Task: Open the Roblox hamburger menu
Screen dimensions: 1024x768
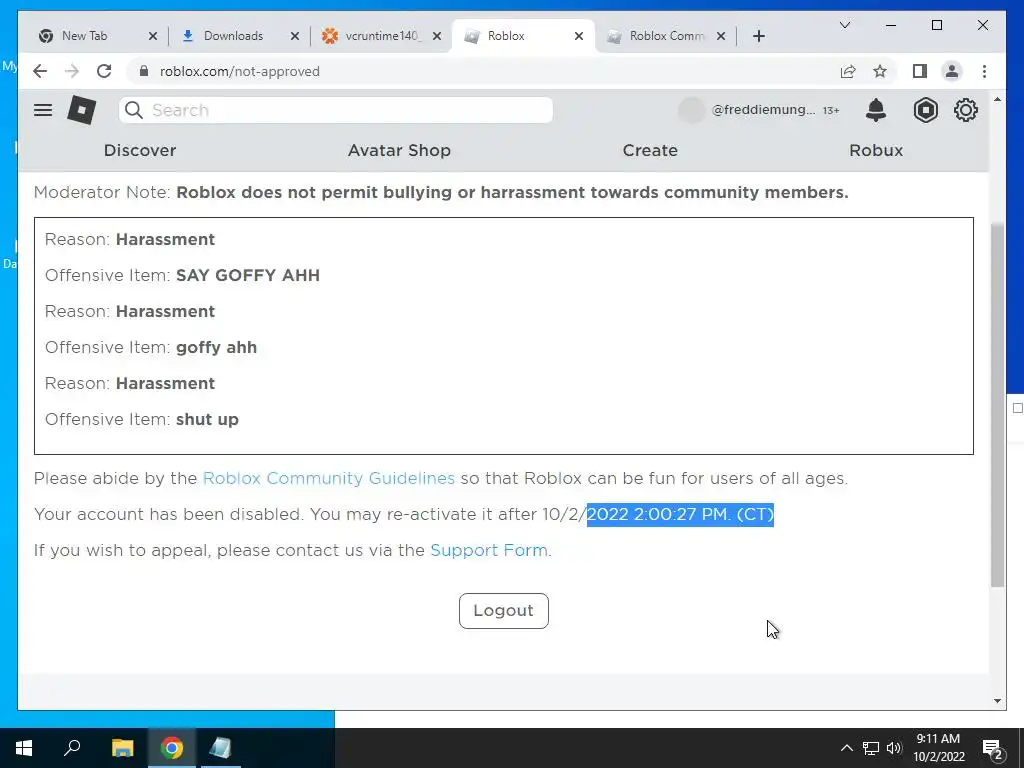Action: [x=43, y=110]
